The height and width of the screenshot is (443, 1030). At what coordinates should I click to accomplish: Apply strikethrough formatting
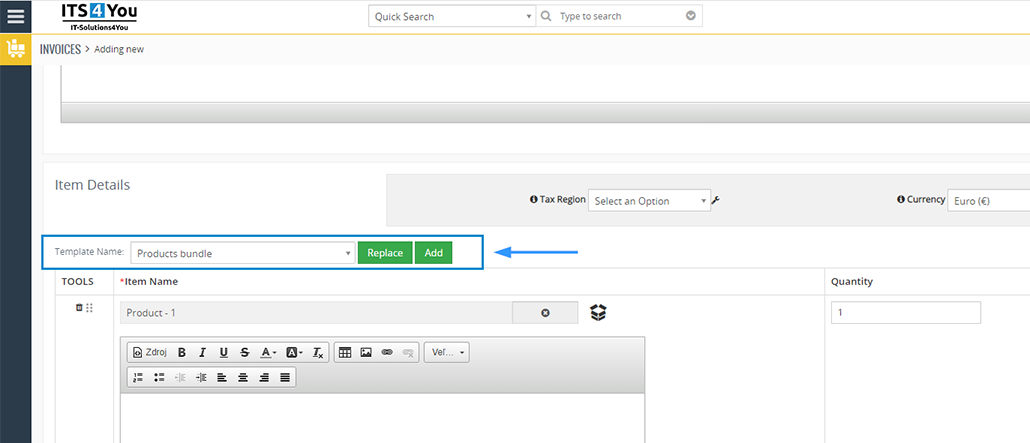[244, 353]
